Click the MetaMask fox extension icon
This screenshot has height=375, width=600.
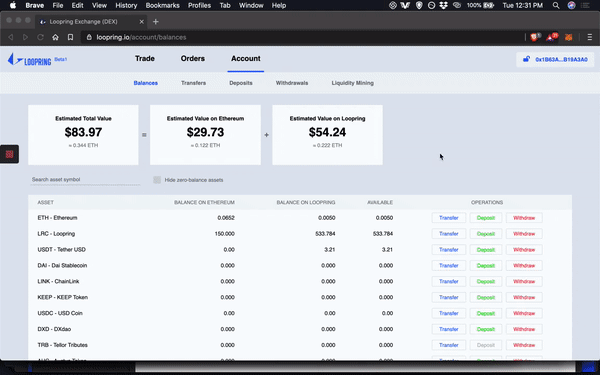[x=568, y=37]
